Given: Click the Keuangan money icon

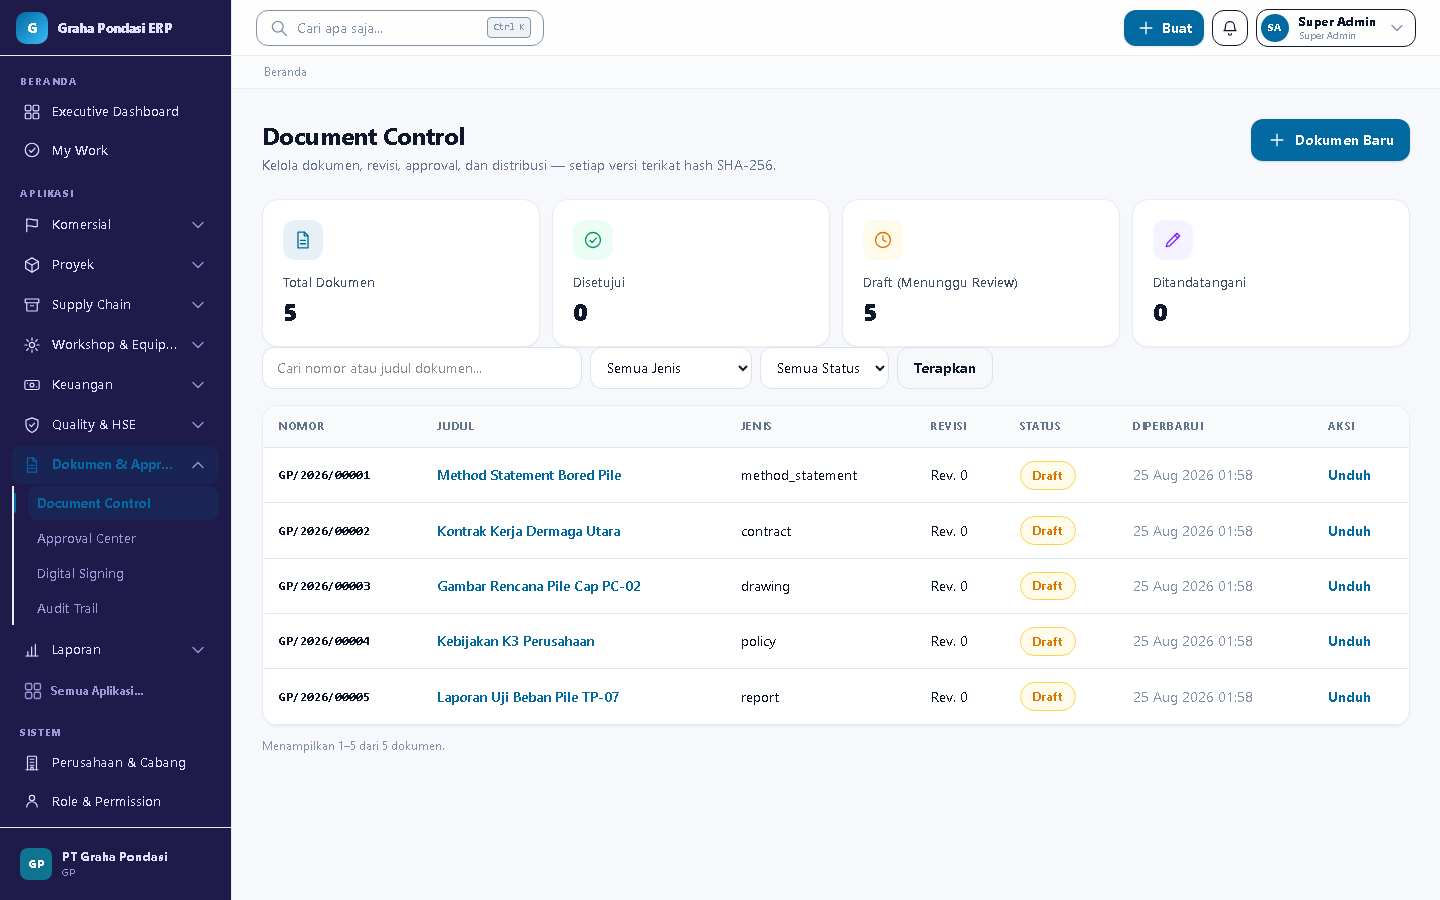Looking at the screenshot, I should [32, 385].
